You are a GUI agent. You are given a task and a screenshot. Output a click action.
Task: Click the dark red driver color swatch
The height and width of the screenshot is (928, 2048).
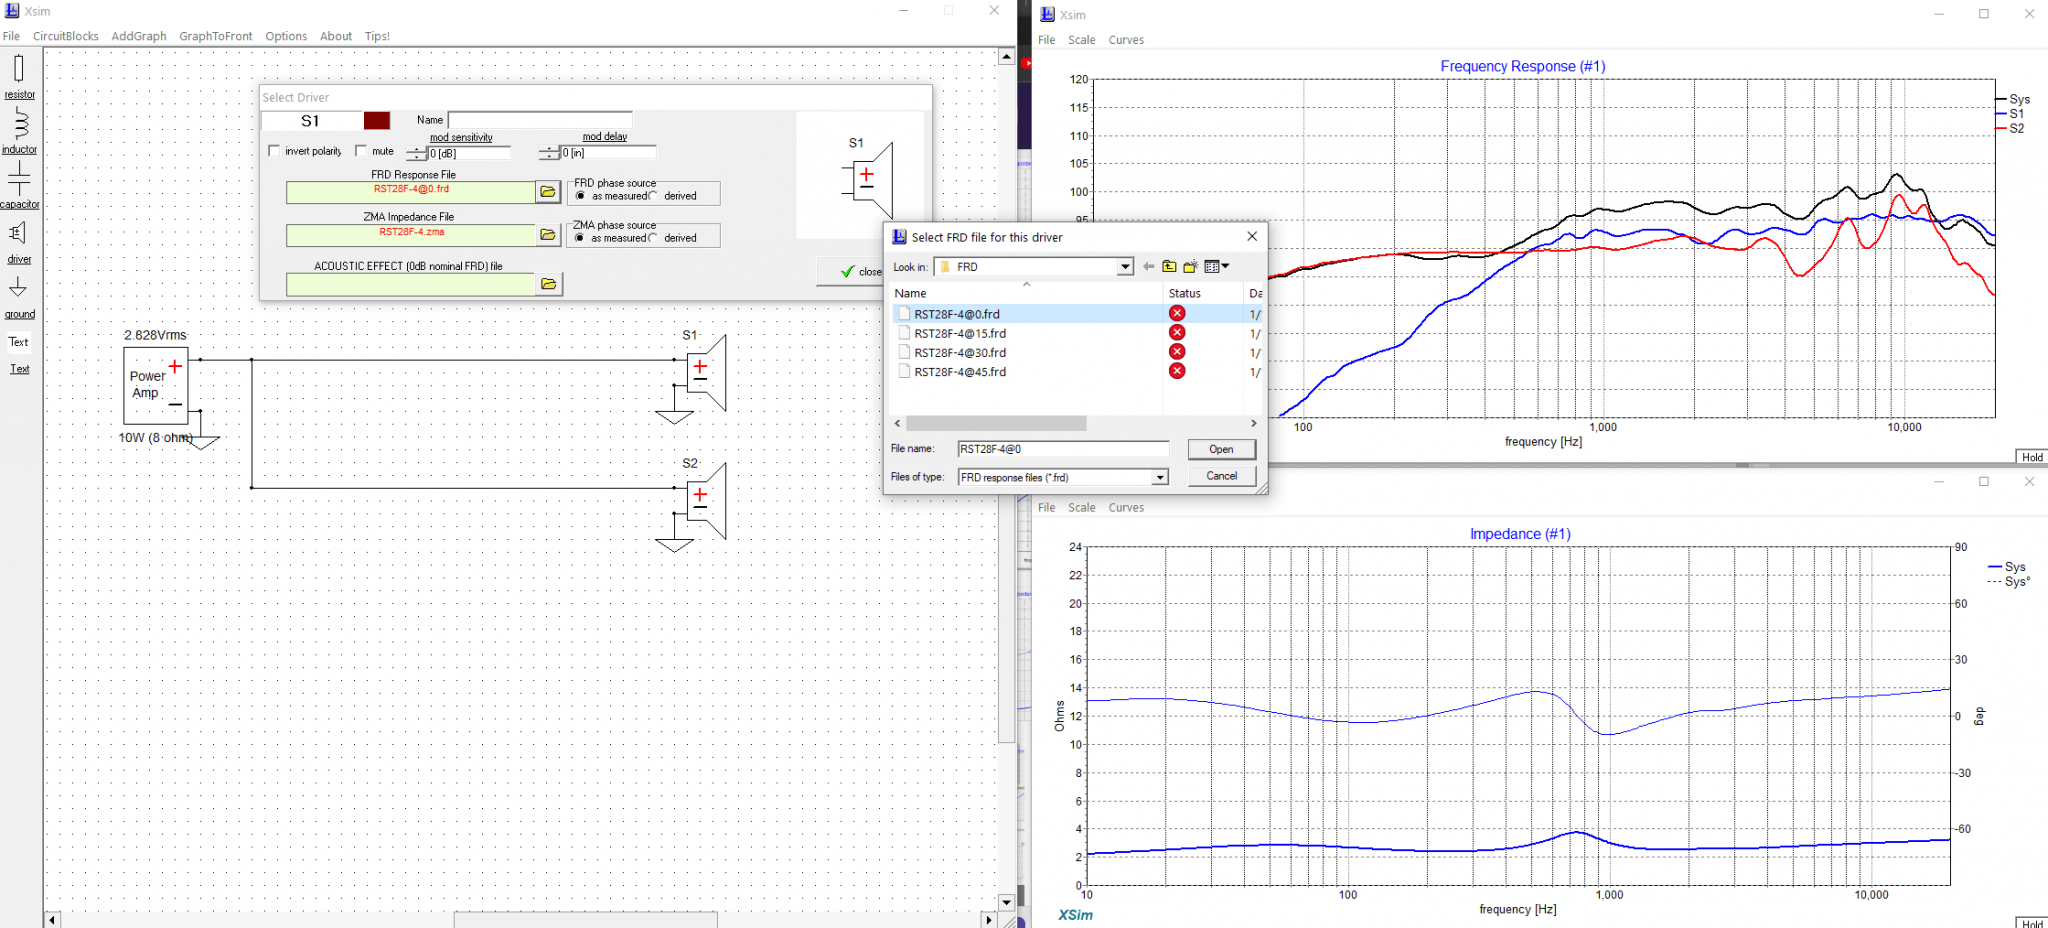click(377, 120)
